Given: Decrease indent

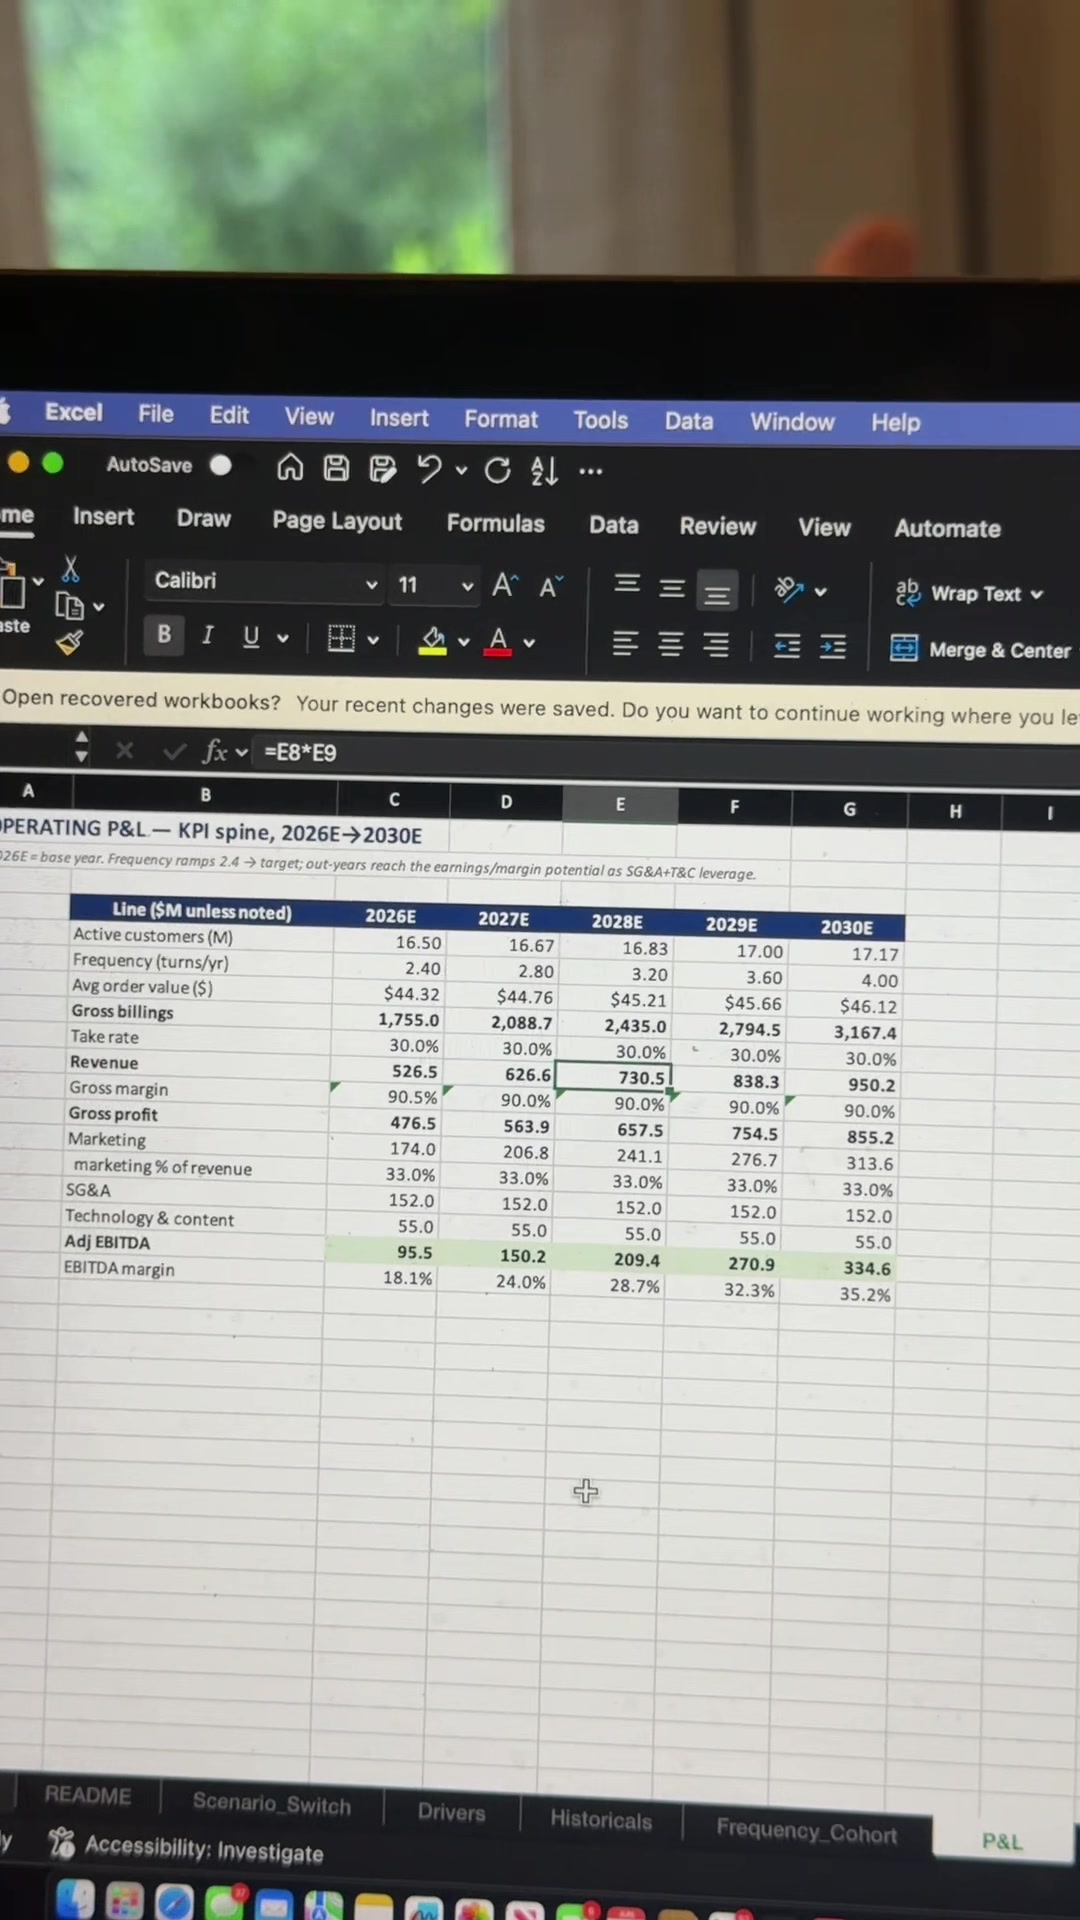Looking at the screenshot, I should pyautogui.click(x=787, y=647).
